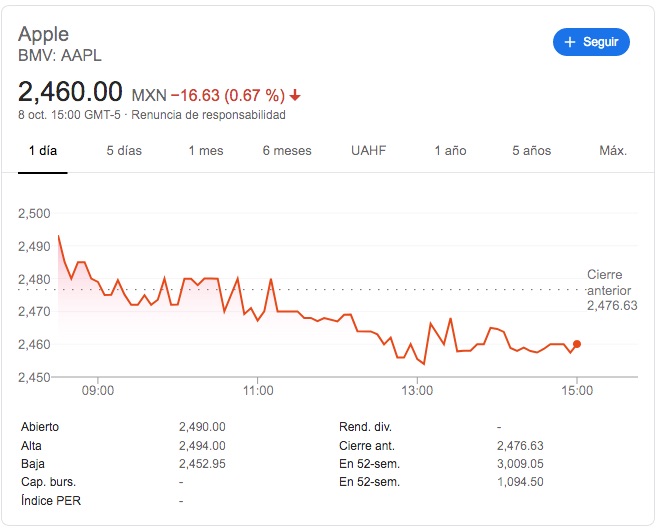Select the 1 día tab
Viewport: 671px width, 530px height.
pos(44,151)
